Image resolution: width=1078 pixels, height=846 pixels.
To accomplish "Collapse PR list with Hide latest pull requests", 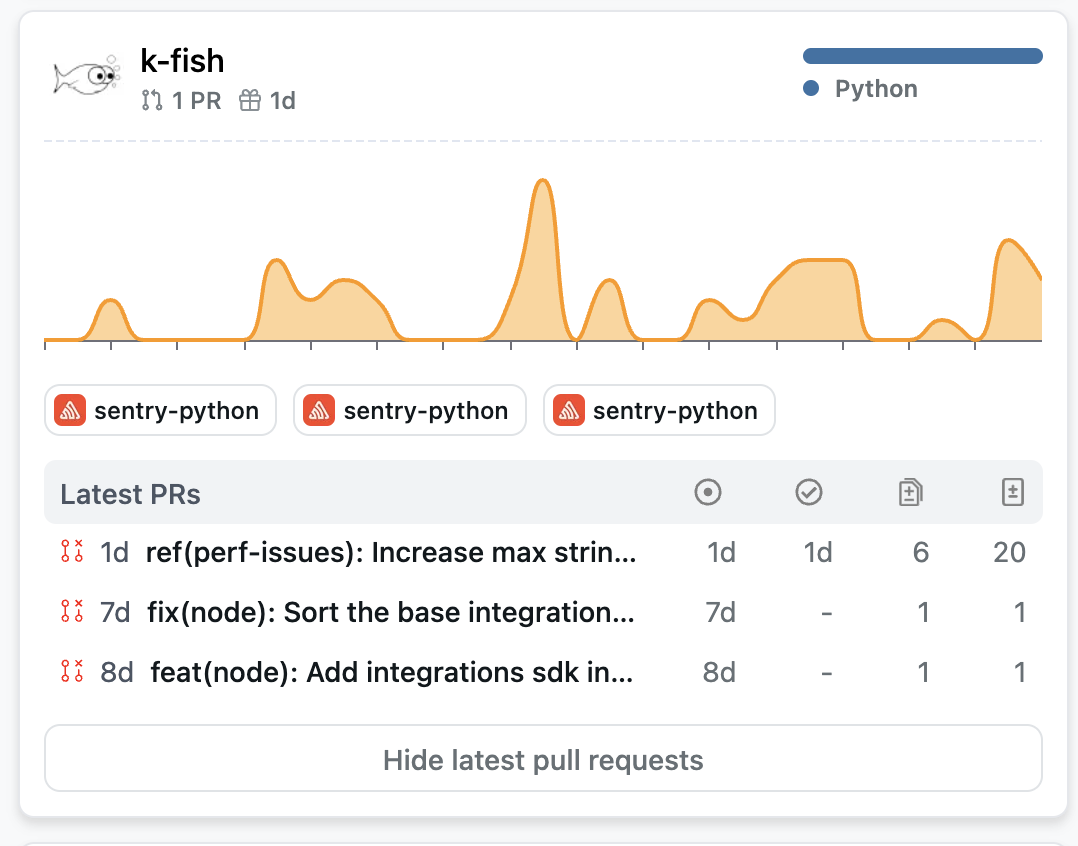I will [x=541, y=760].
